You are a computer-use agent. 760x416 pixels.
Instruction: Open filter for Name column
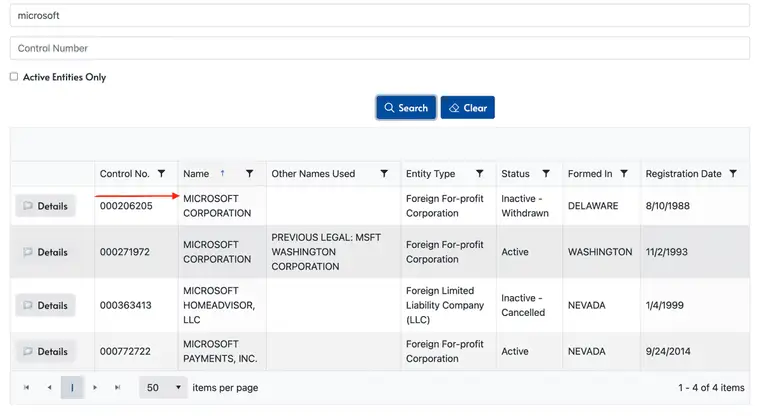coord(249,174)
